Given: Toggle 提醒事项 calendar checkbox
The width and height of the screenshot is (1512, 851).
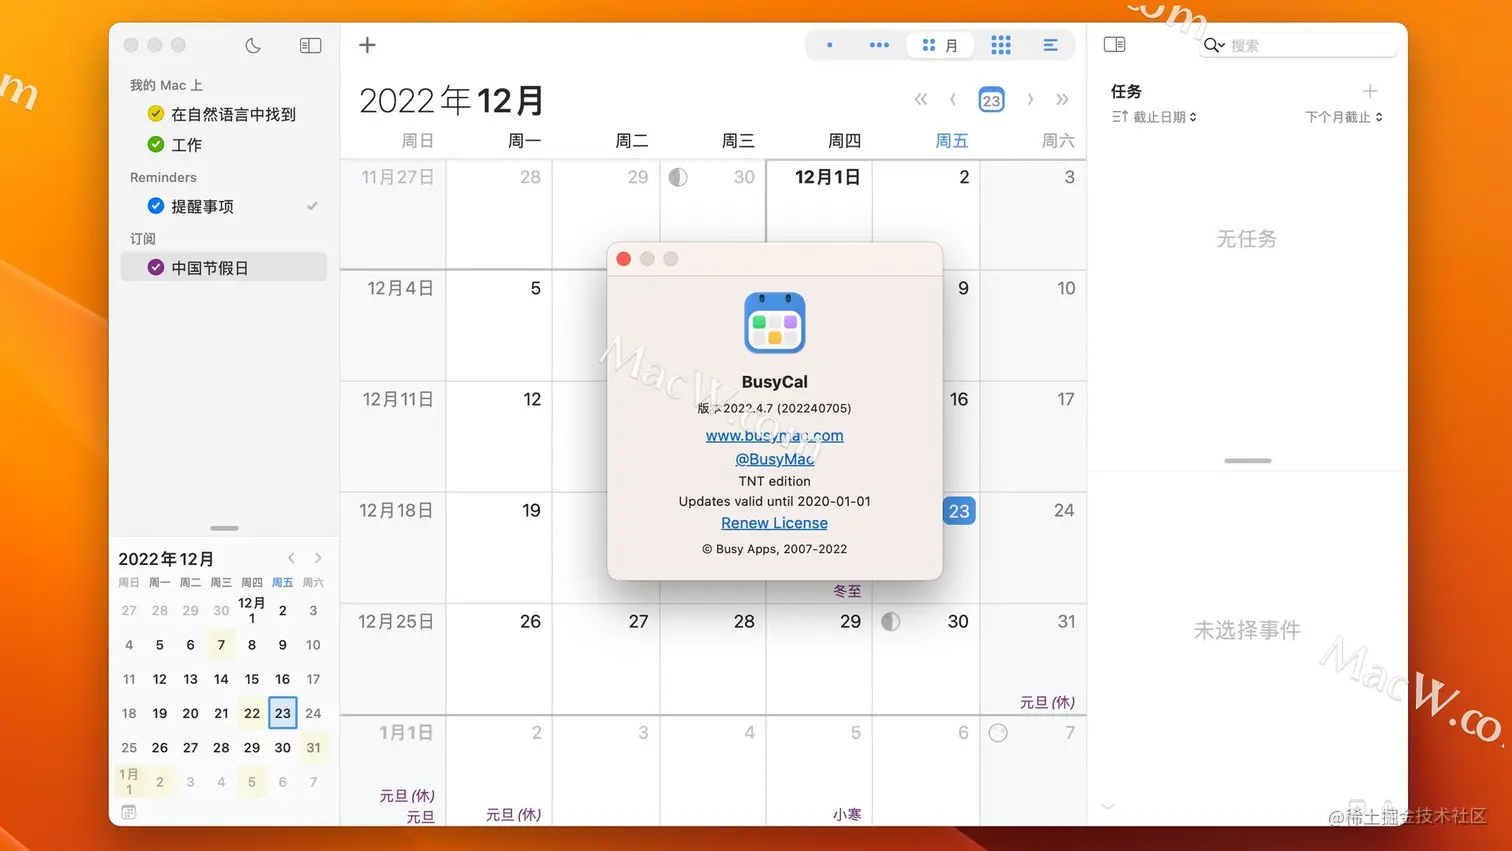Looking at the screenshot, I should pos(156,206).
